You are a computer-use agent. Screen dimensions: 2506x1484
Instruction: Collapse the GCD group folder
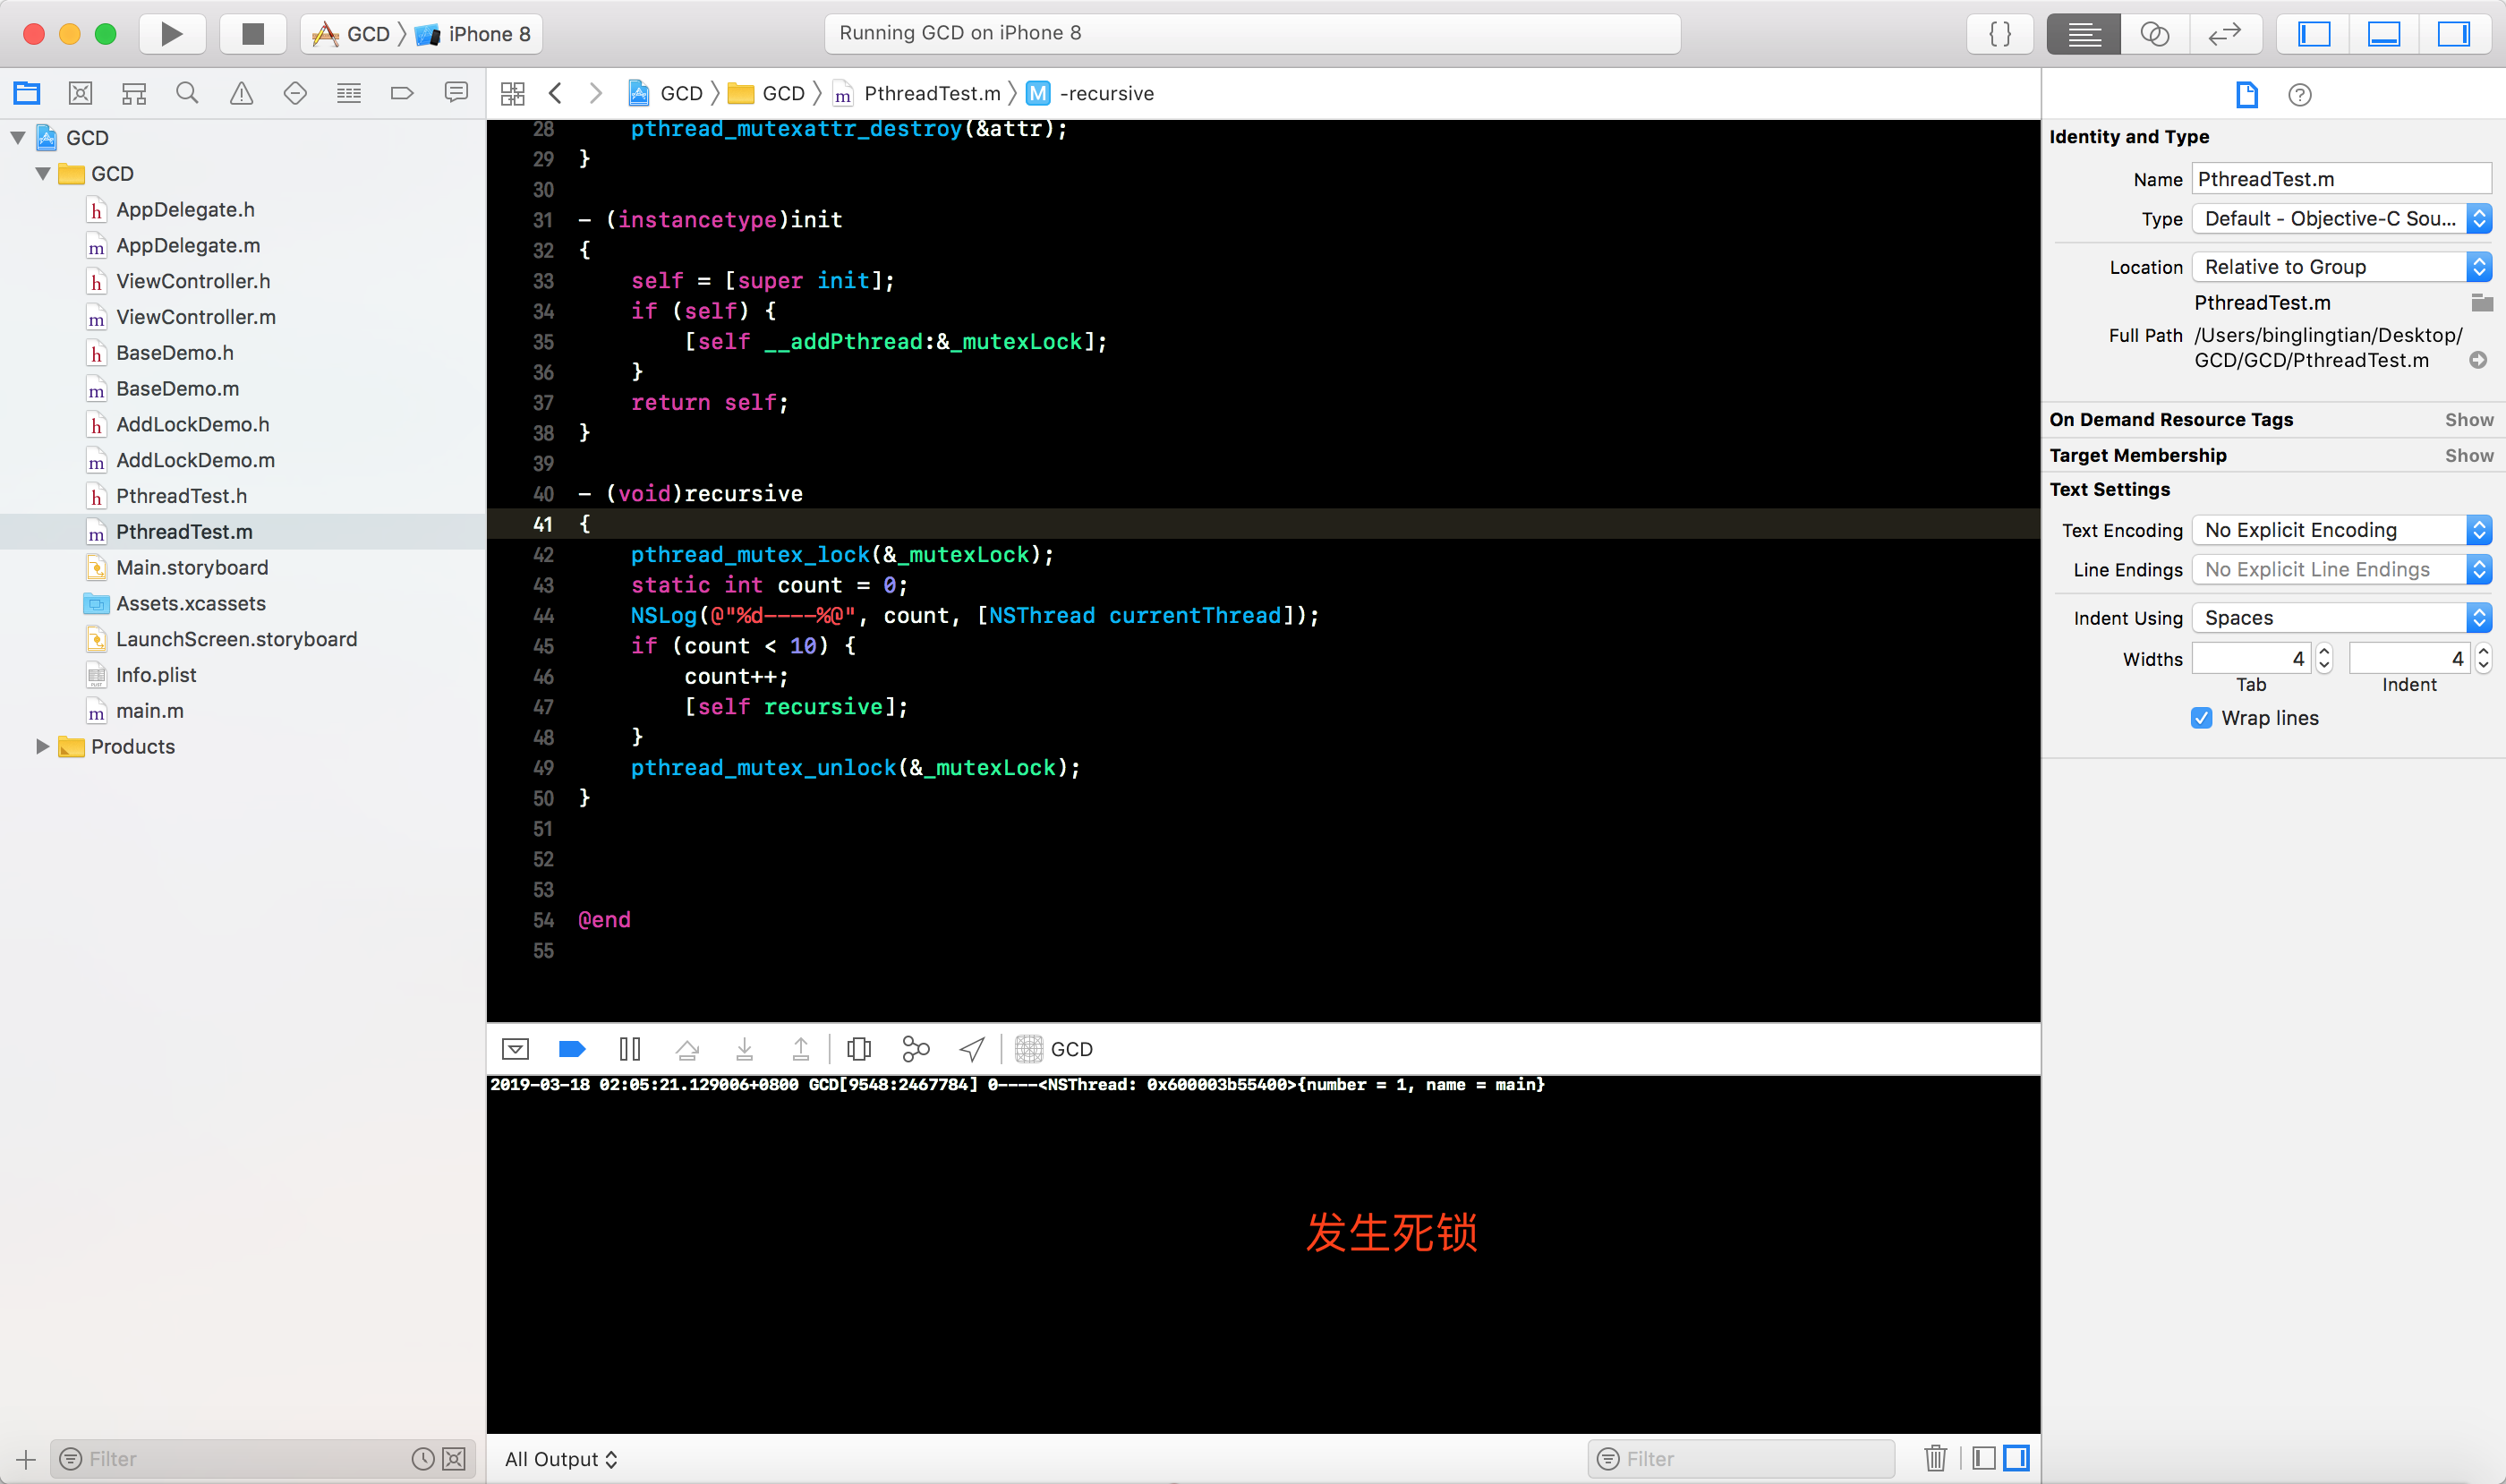tap(43, 174)
